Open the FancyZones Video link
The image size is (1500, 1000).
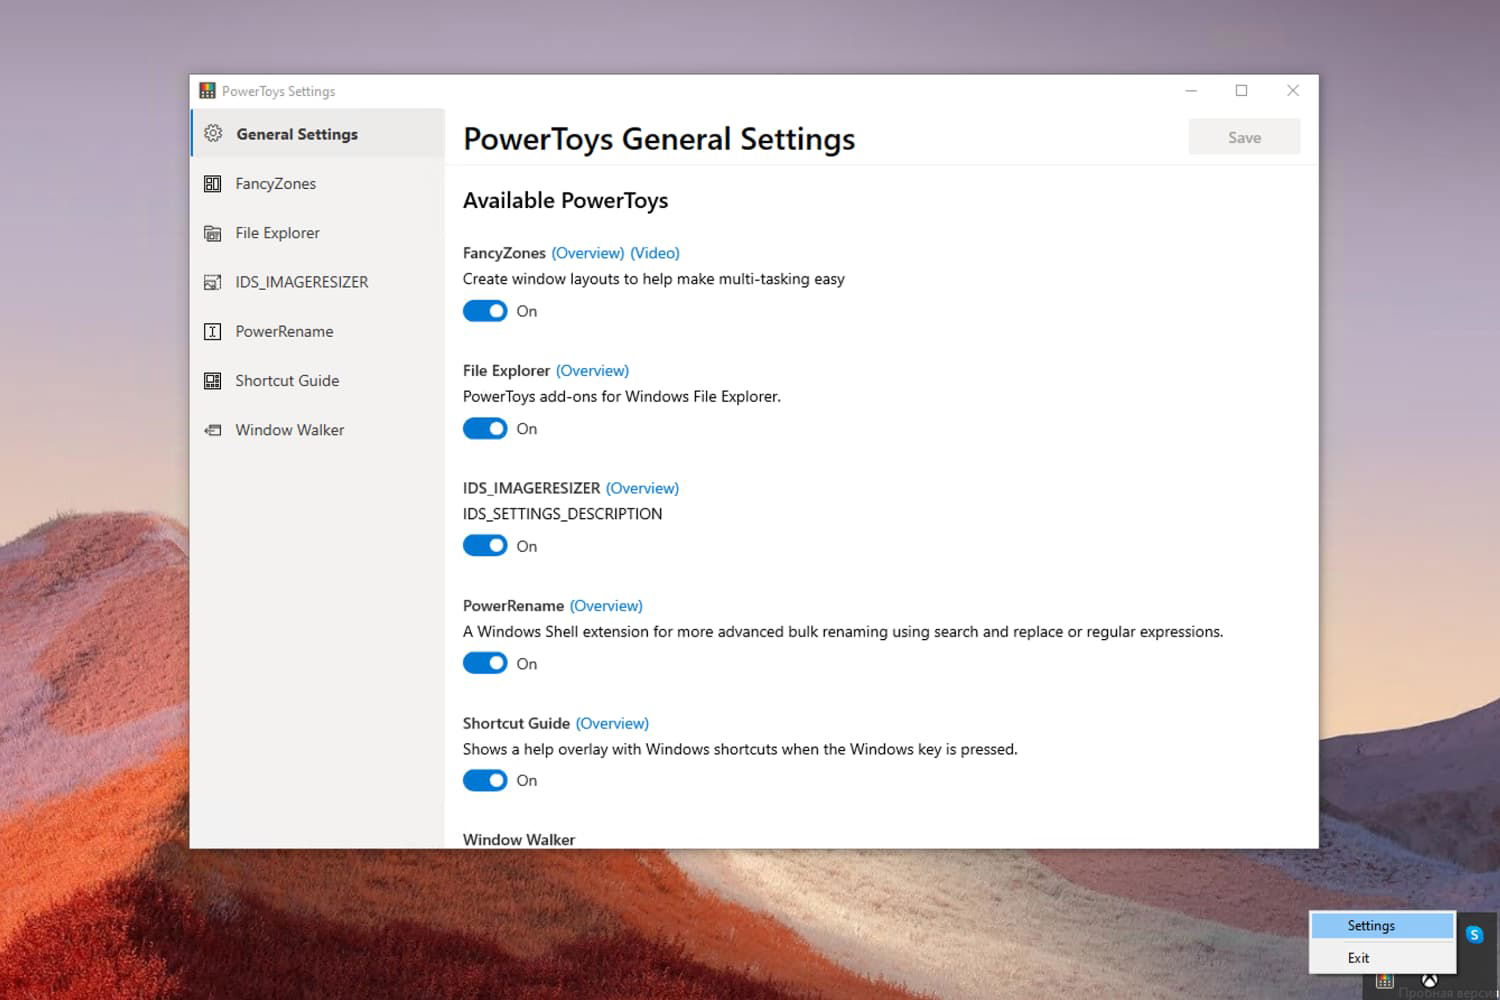(x=655, y=253)
